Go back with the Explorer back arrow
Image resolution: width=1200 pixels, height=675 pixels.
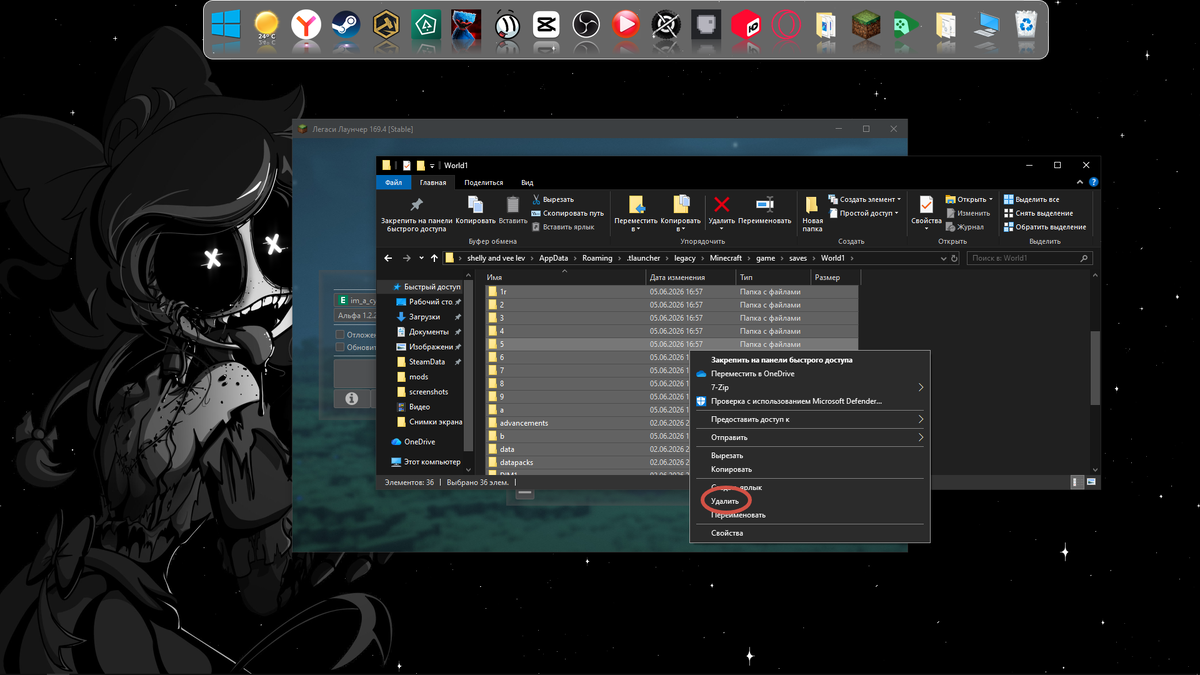click(387, 258)
